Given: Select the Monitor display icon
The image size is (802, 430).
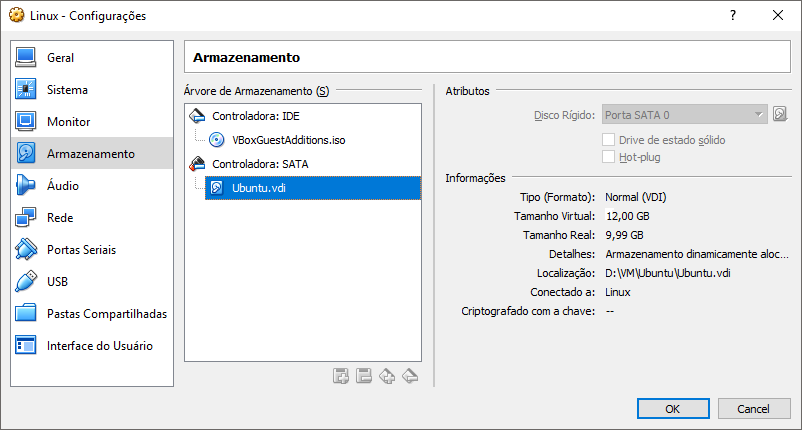Looking at the screenshot, I should click(x=26, y=122).
